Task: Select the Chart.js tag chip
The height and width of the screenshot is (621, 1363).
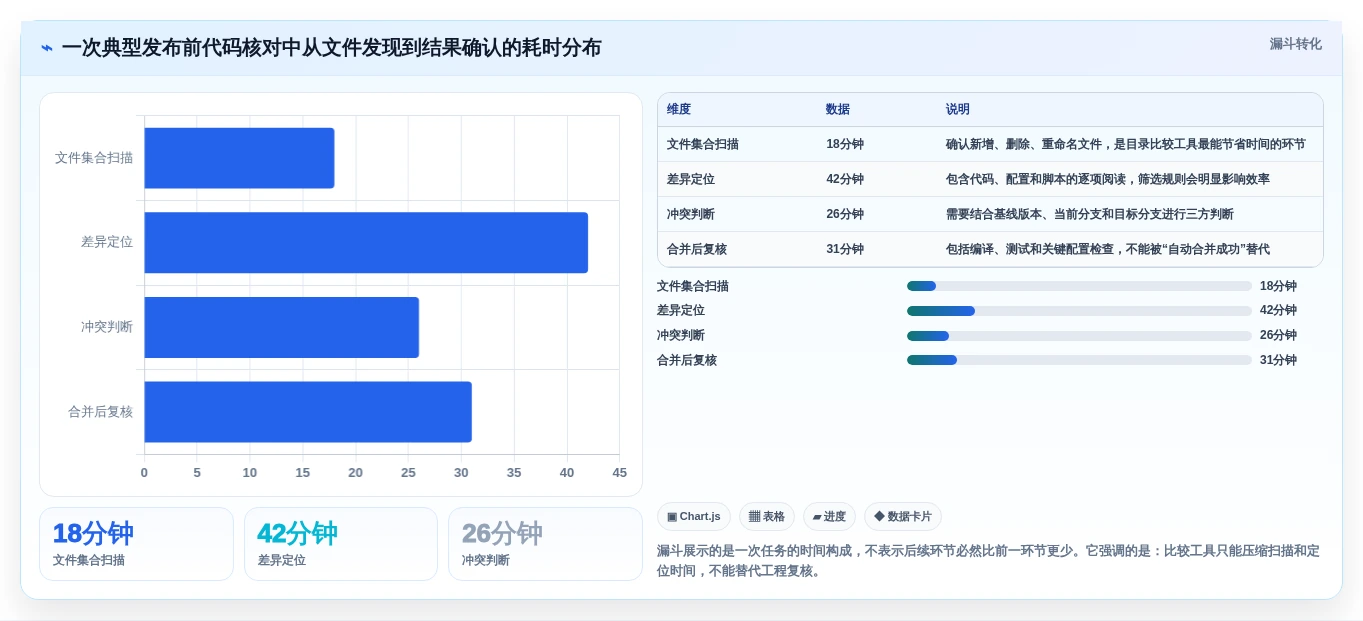Action: pyautogui.click(x=694, y=517)
